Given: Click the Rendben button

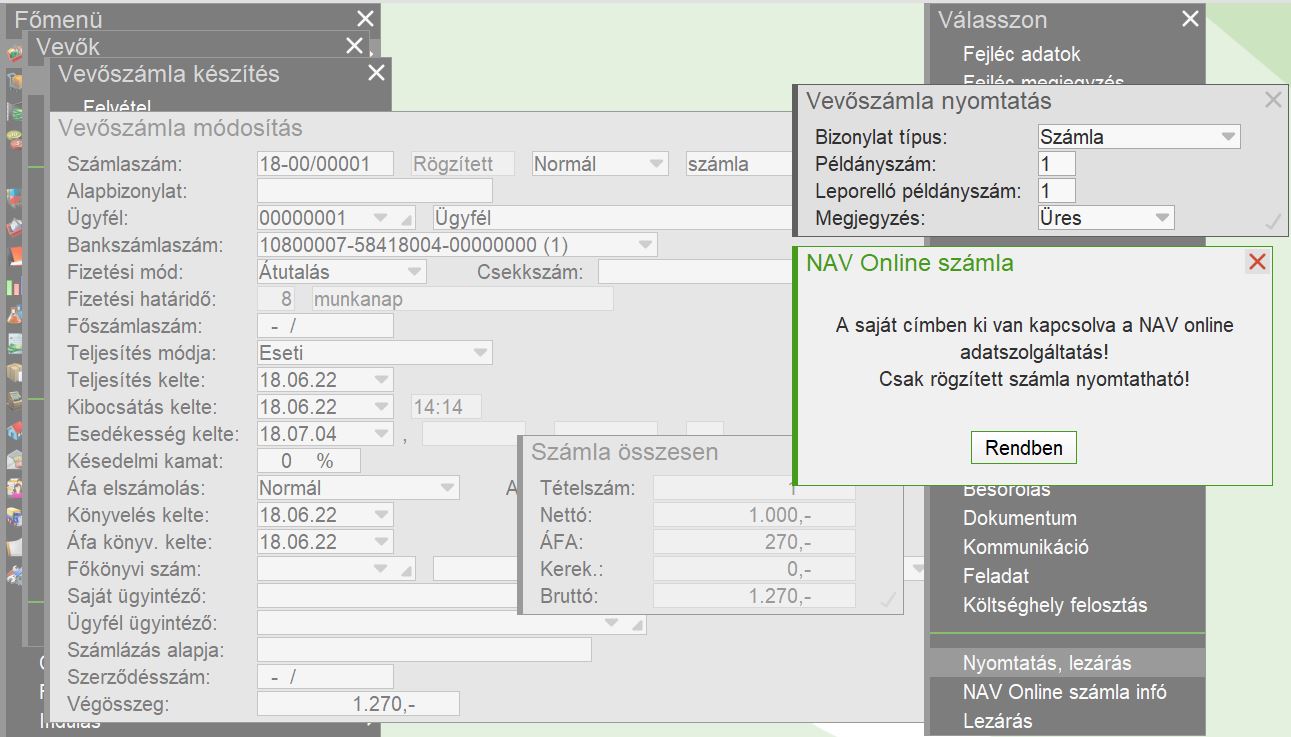Looking at the screenshot, I should point(1024,448).
